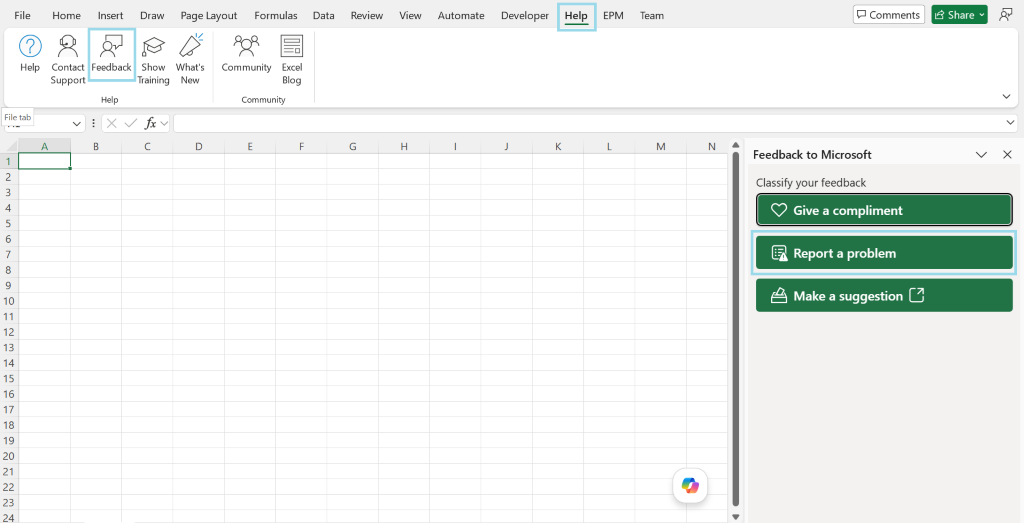Select row 18 header

point(9,425)
